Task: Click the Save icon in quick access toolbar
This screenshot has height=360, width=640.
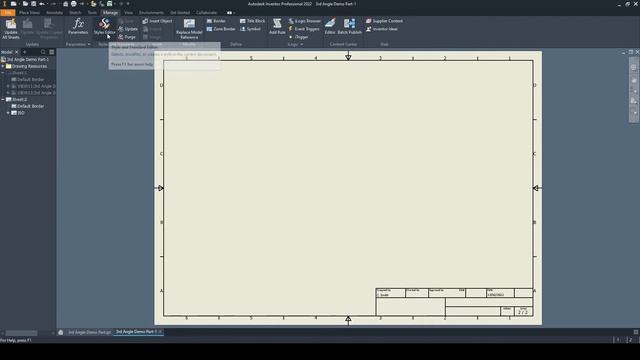Action: coord(33,4)
